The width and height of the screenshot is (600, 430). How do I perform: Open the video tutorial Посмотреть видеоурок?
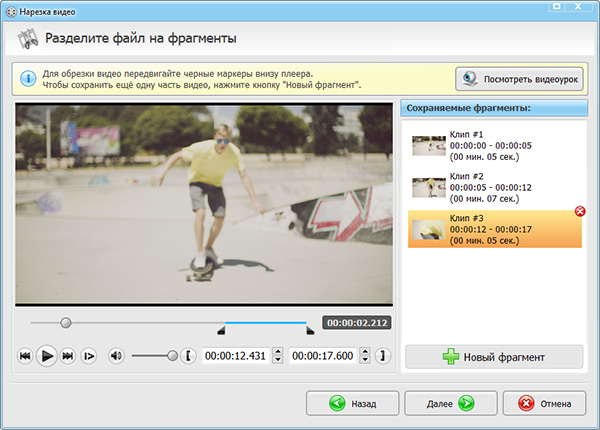point(519,79)
